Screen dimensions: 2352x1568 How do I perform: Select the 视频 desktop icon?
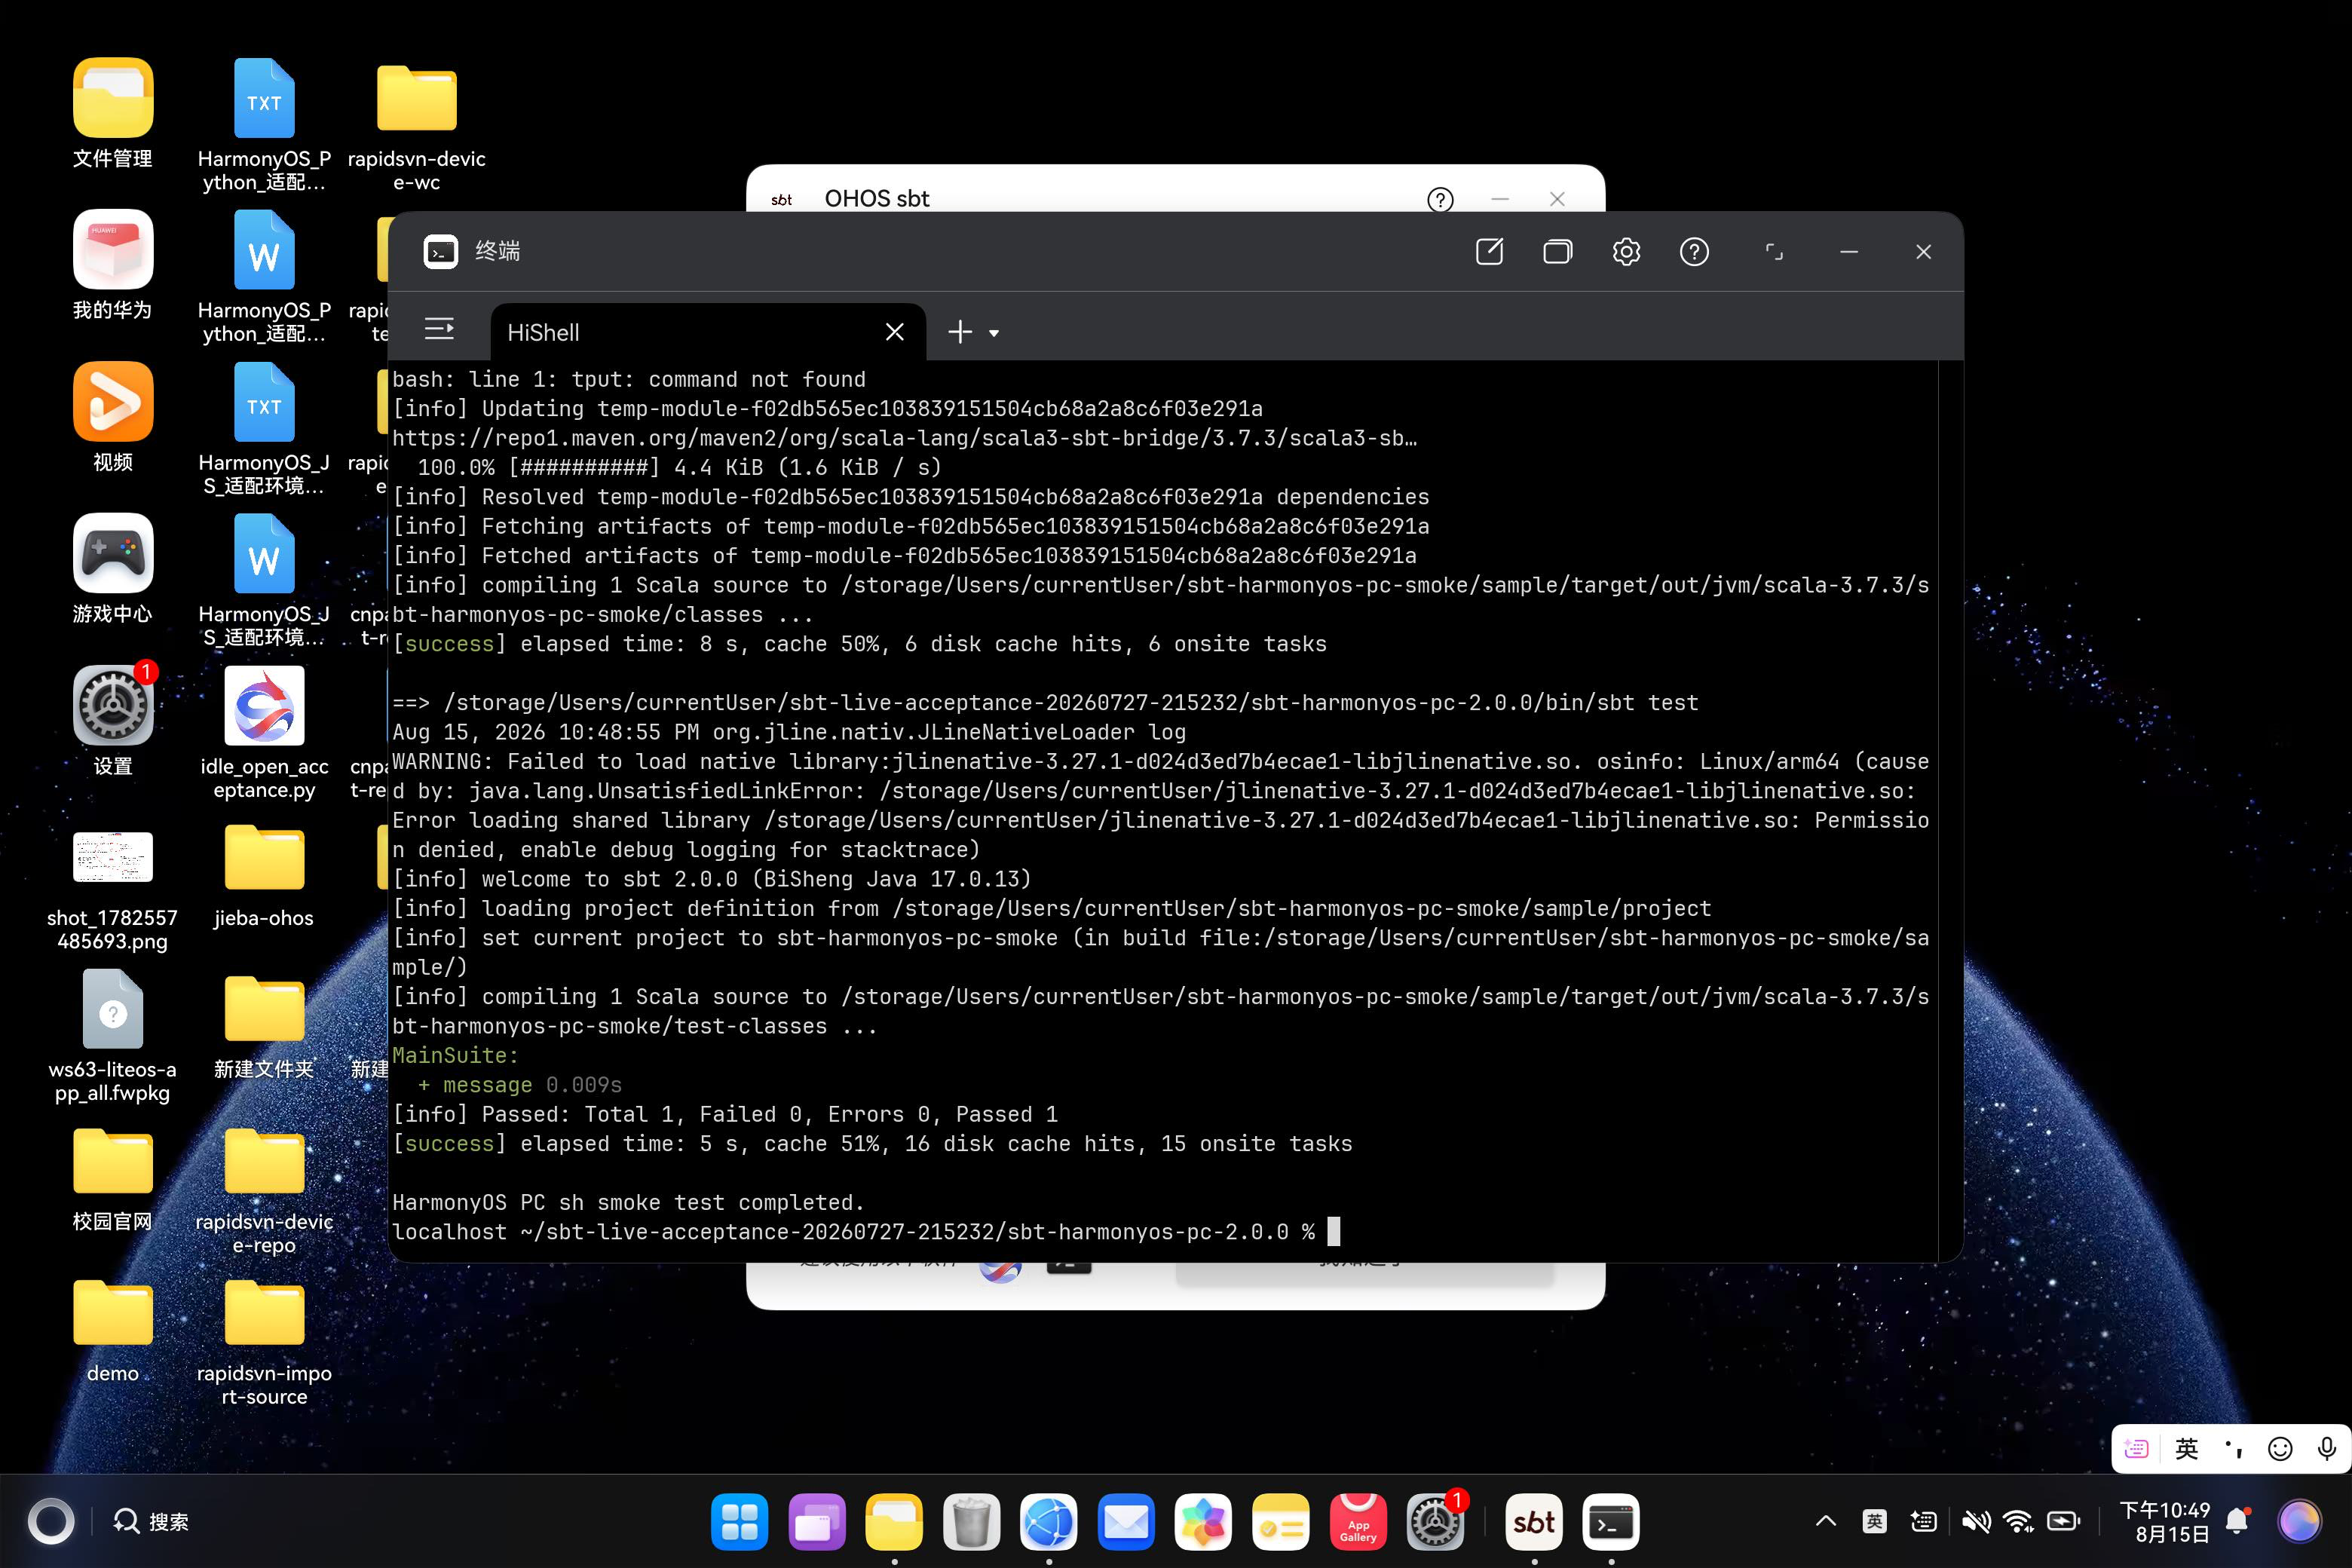113,417
